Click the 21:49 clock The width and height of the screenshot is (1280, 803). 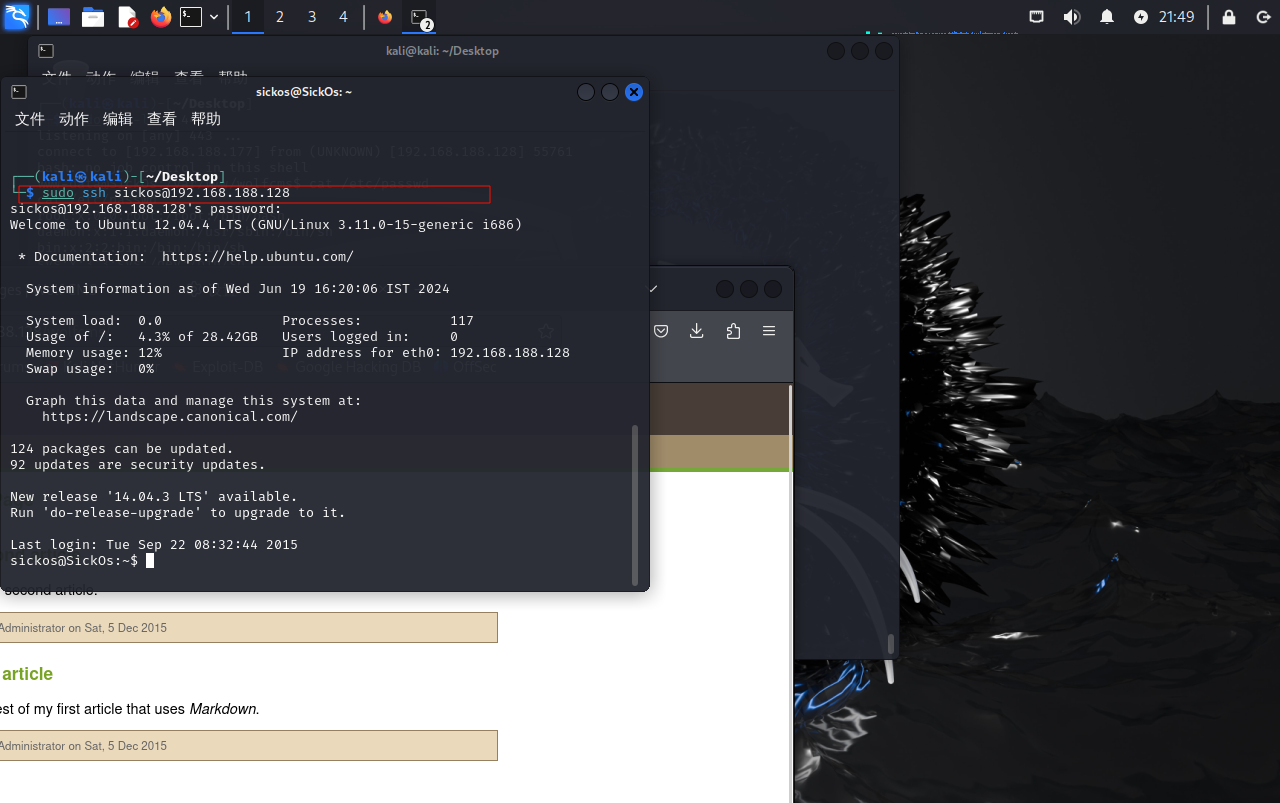pos(1177,17)
